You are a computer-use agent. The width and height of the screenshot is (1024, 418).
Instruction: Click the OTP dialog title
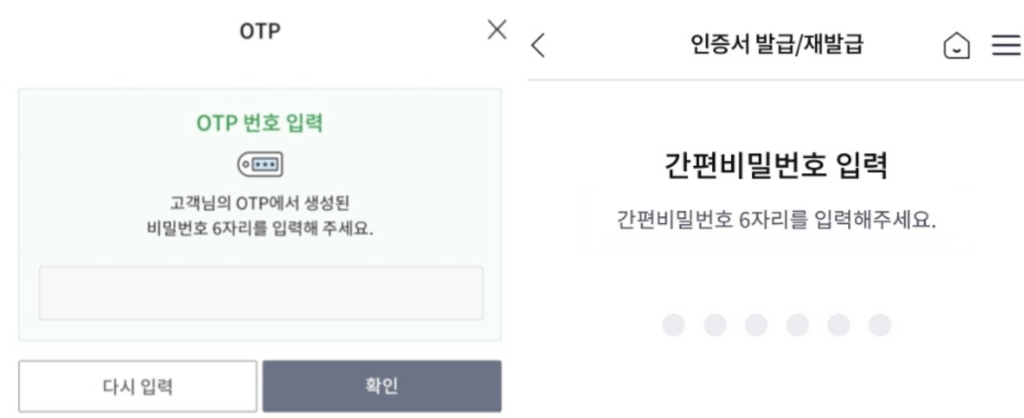260,31
